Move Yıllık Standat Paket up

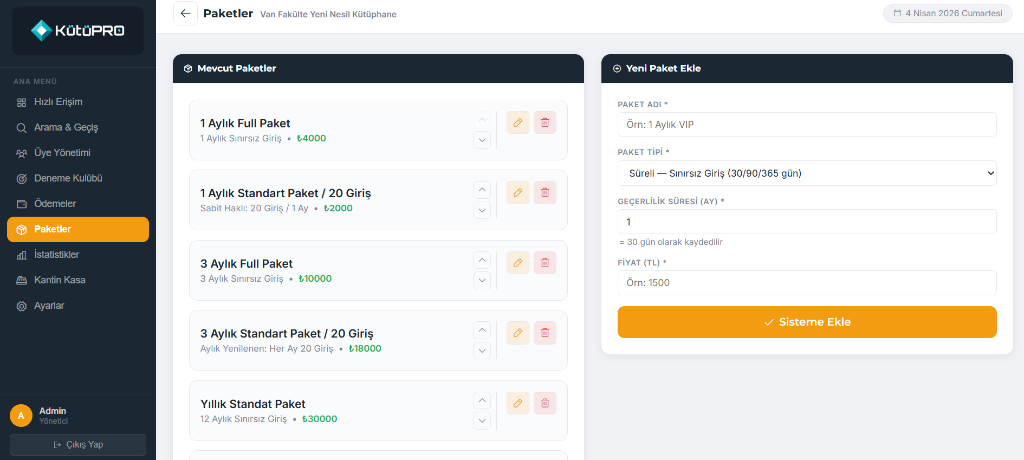coord(481,401)
